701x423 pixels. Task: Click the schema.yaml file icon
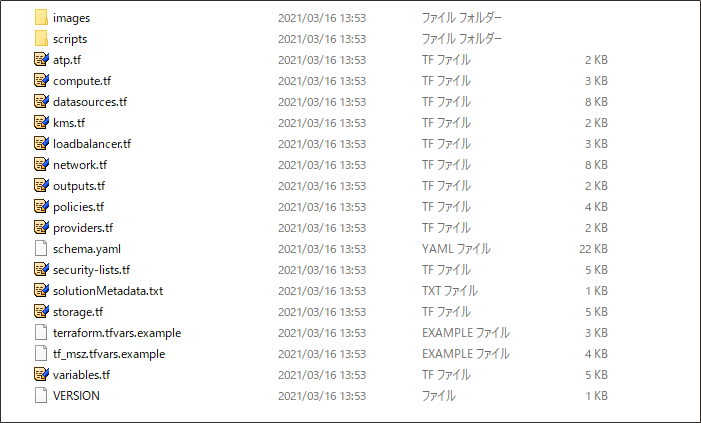coord(41,248)
